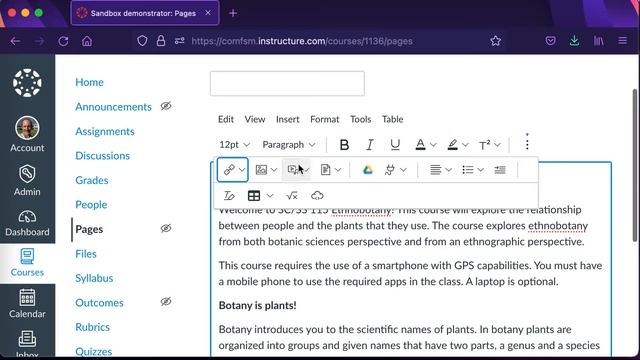Expand the Images dropdown arrow
Image resolution: width=640 pixels, height=360 pixels.
(274, 170)
